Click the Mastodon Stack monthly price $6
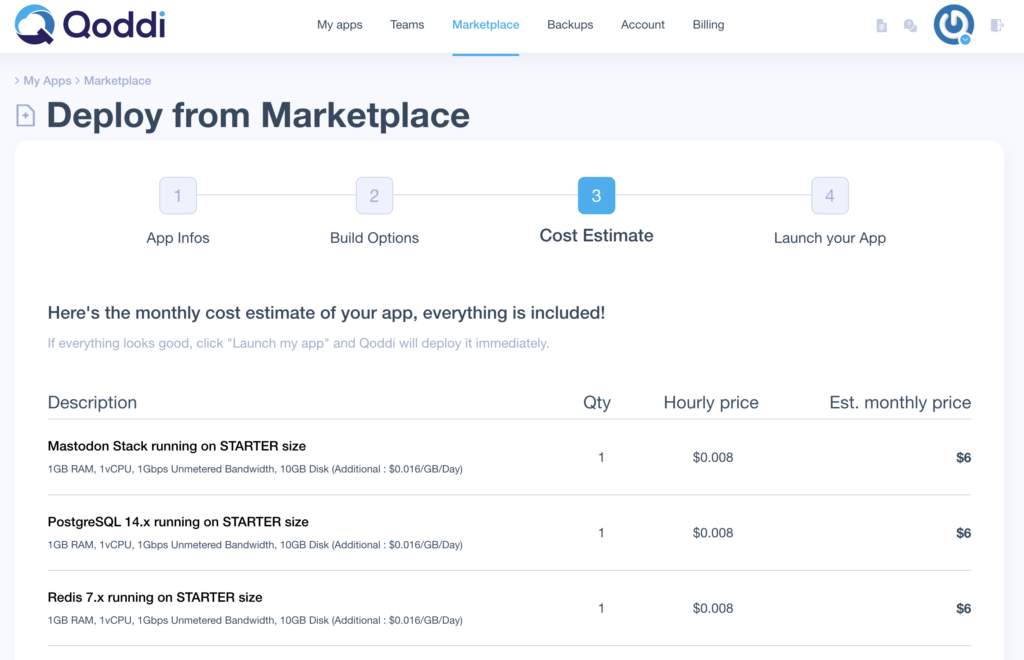The width and height of the screenshot is (1024, 660). point(963,458)
